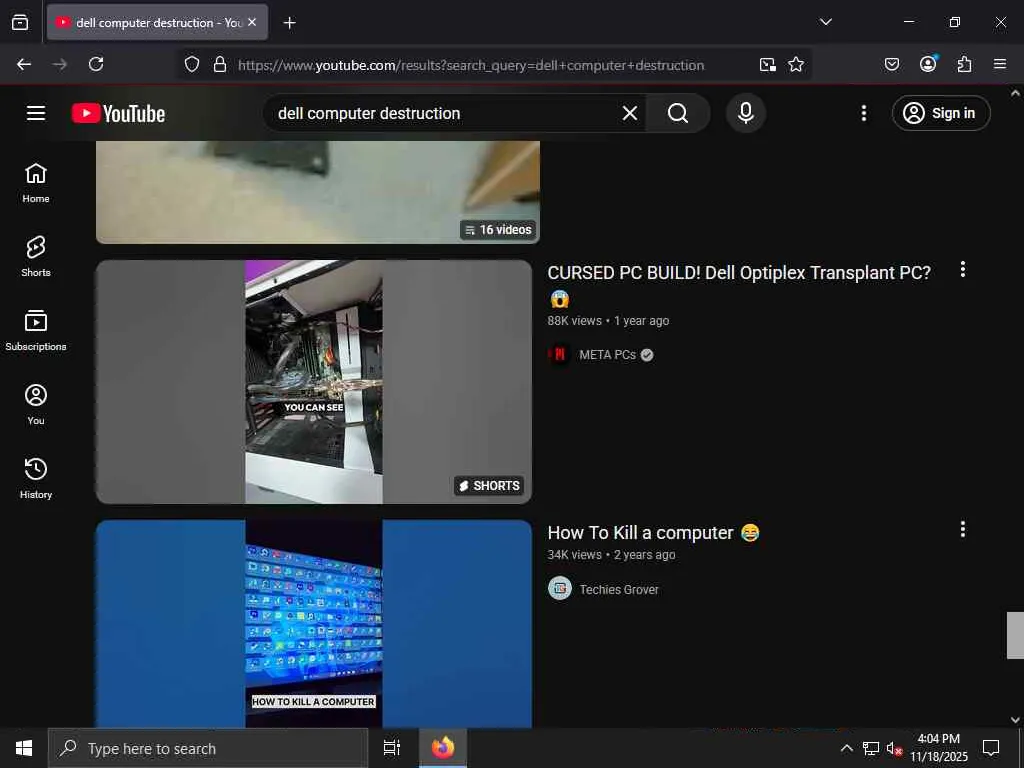
Task: Click the Firefox address bar URL
Action: 471,65
